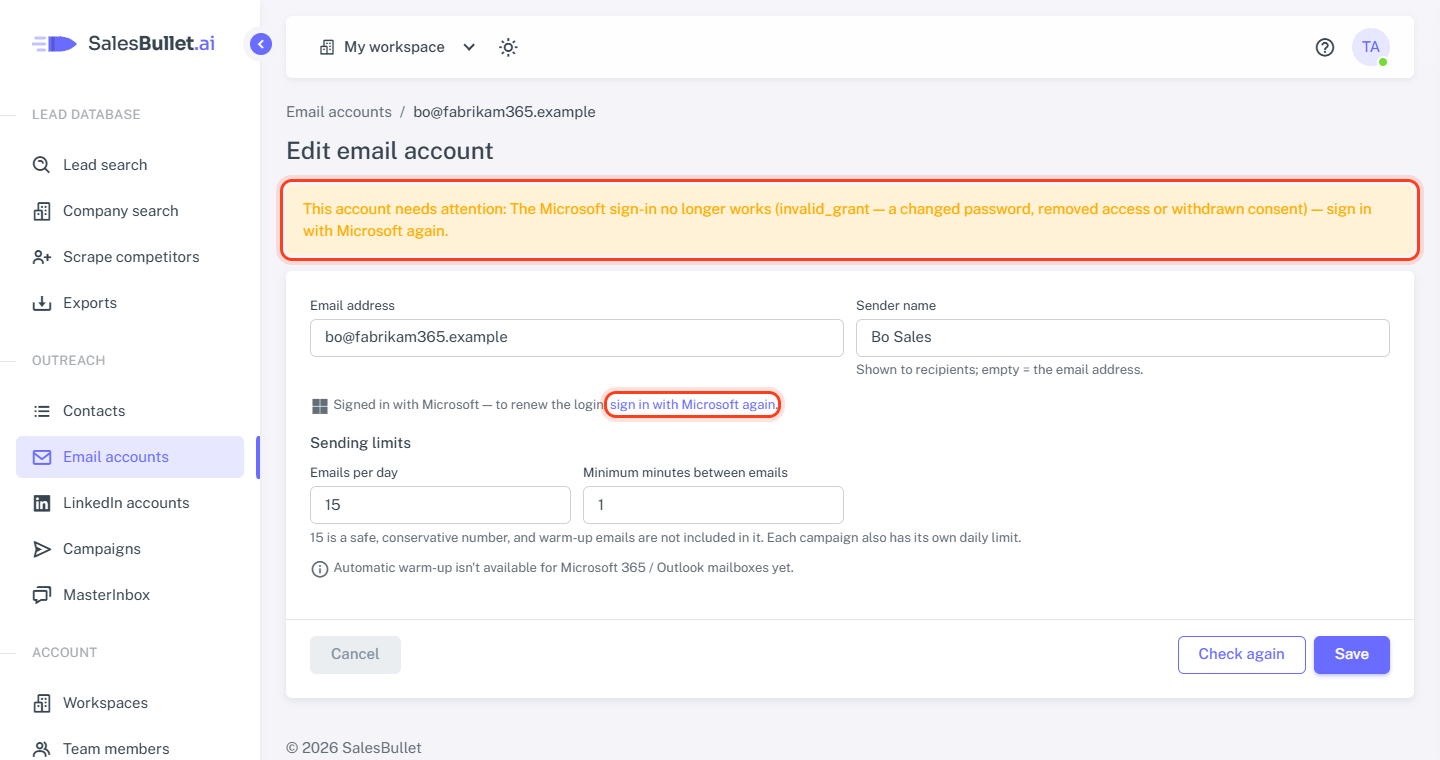Click the SalesBullet.ai logo
The width and height of the screenshot is (1440, 760).
pyautogui.click(x=123, y=43)
